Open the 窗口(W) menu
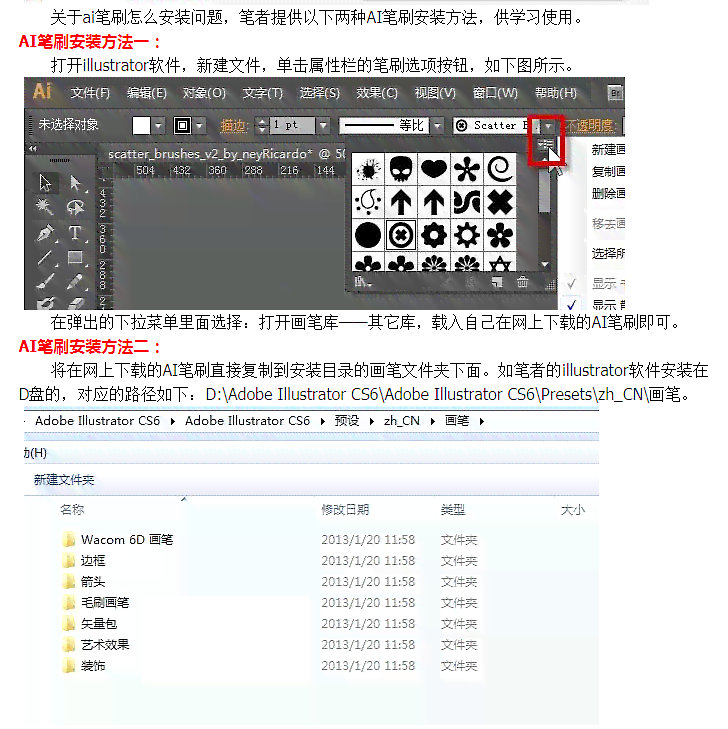This screenshot has width=728, height=729. [495, 93]
